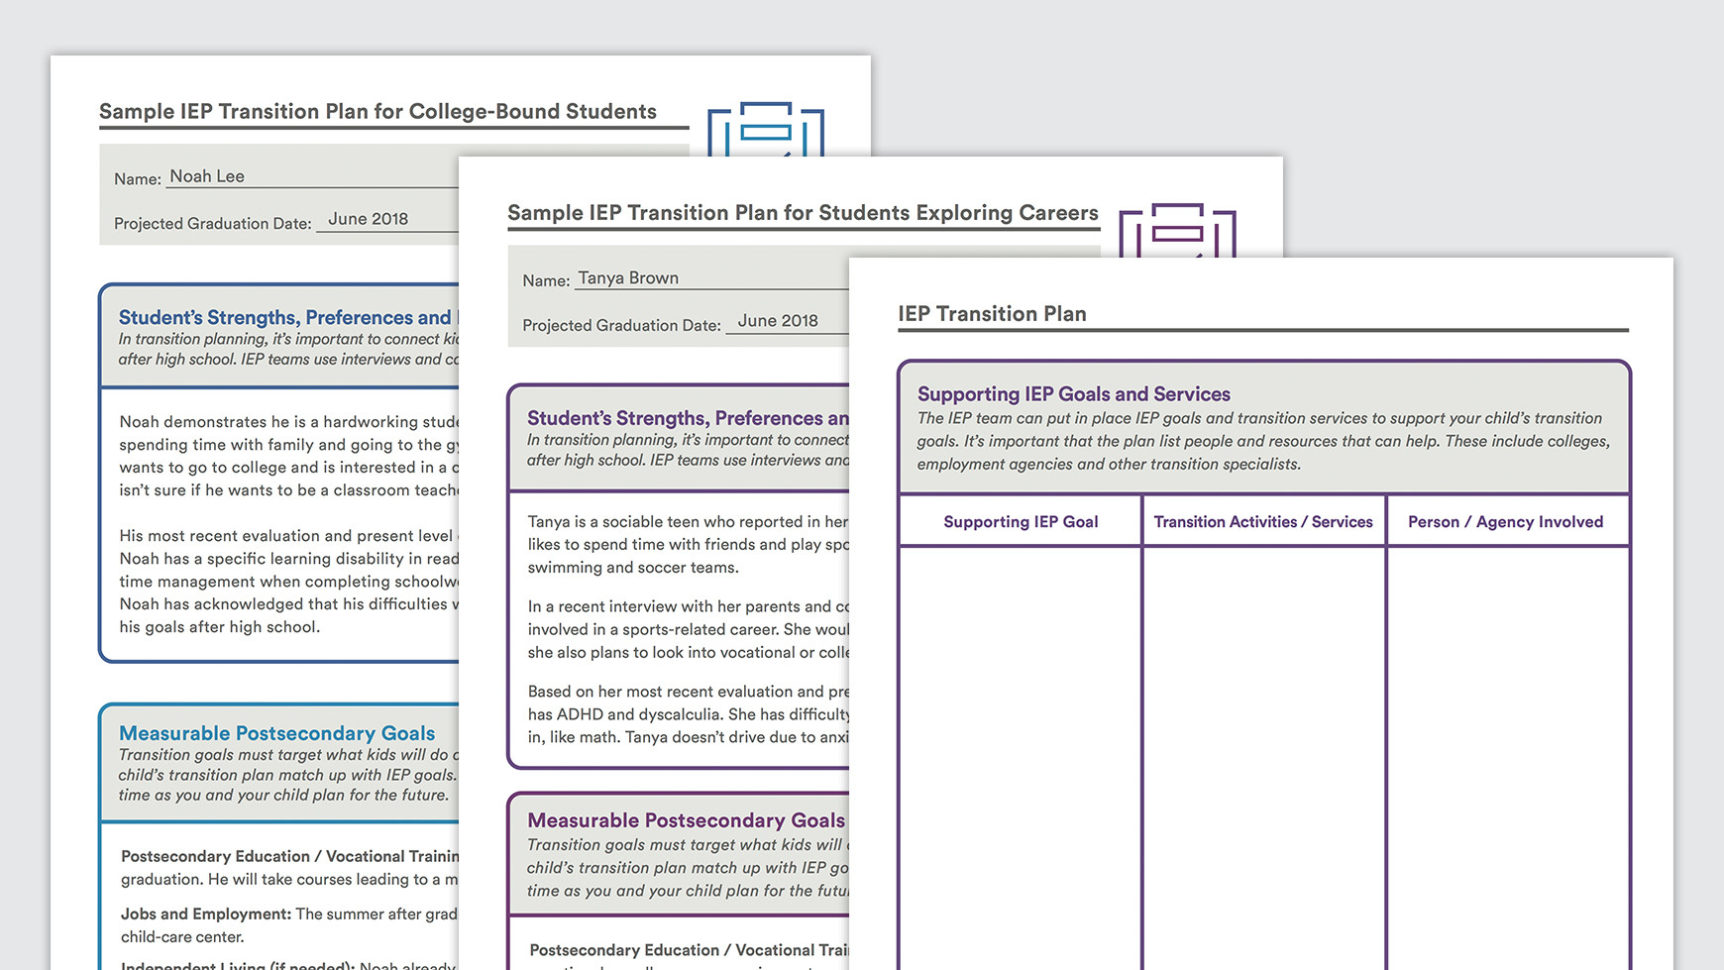Click Tanya's Projected Graduation Date input
This screenshot has width=1724, height=970.
point(778,320)
